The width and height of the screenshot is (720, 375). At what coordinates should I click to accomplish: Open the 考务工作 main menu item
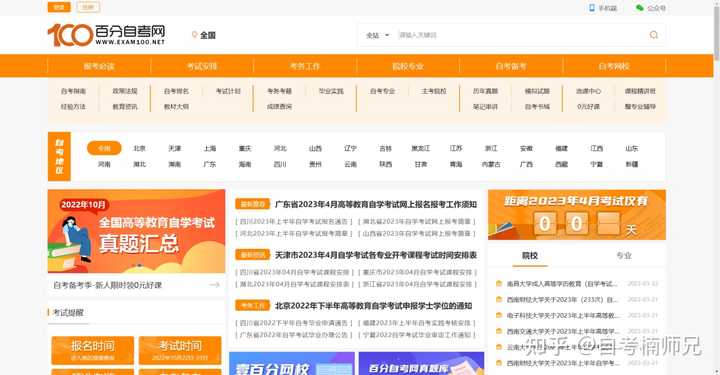[305, 66]
